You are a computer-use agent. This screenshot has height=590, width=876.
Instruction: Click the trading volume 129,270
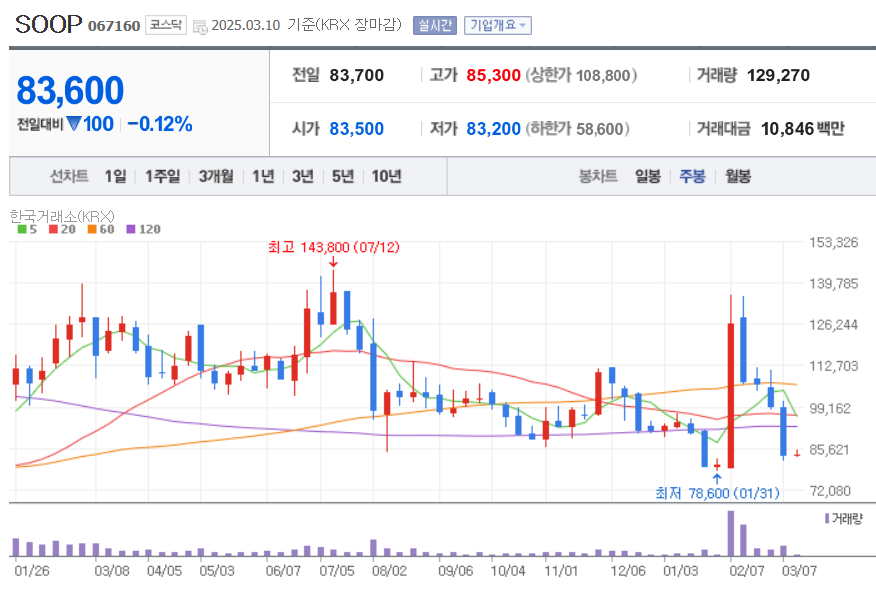[x=778, y=75]
